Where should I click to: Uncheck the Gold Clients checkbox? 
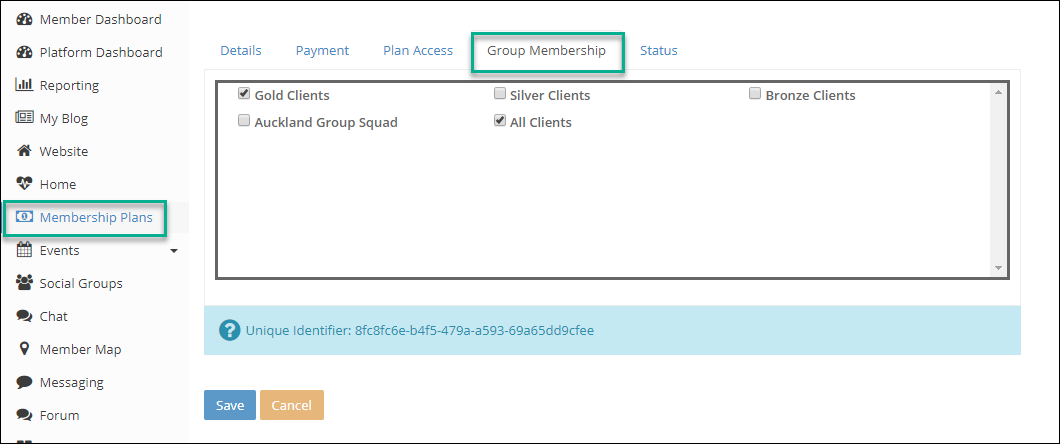(x=244, y=94)
